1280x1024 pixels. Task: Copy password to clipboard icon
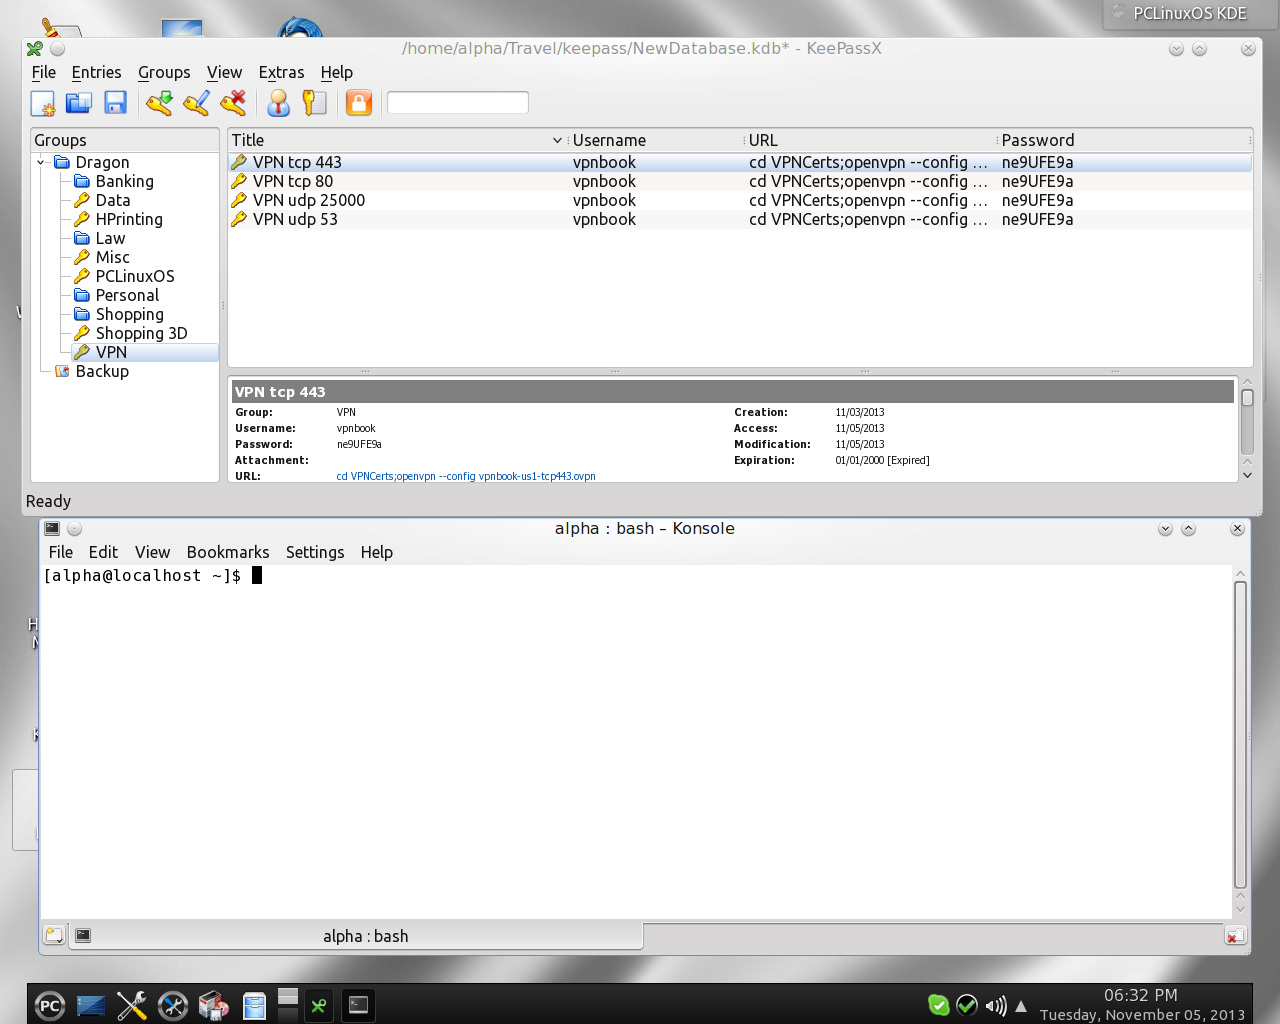point(314,103)
